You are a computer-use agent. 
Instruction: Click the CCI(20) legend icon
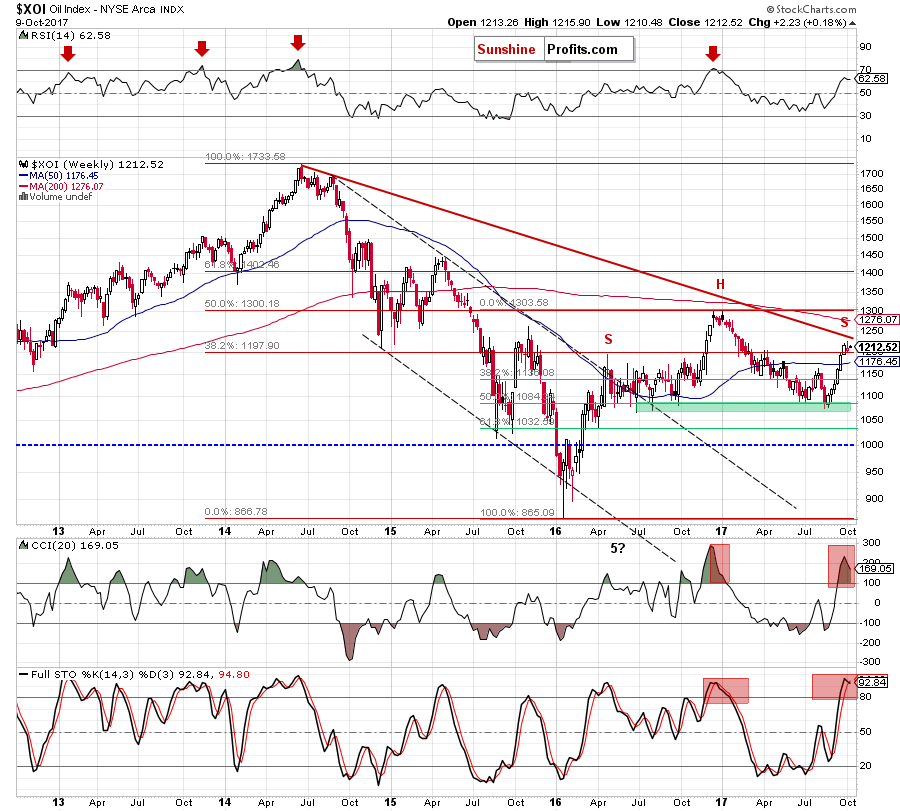point(24,545)
